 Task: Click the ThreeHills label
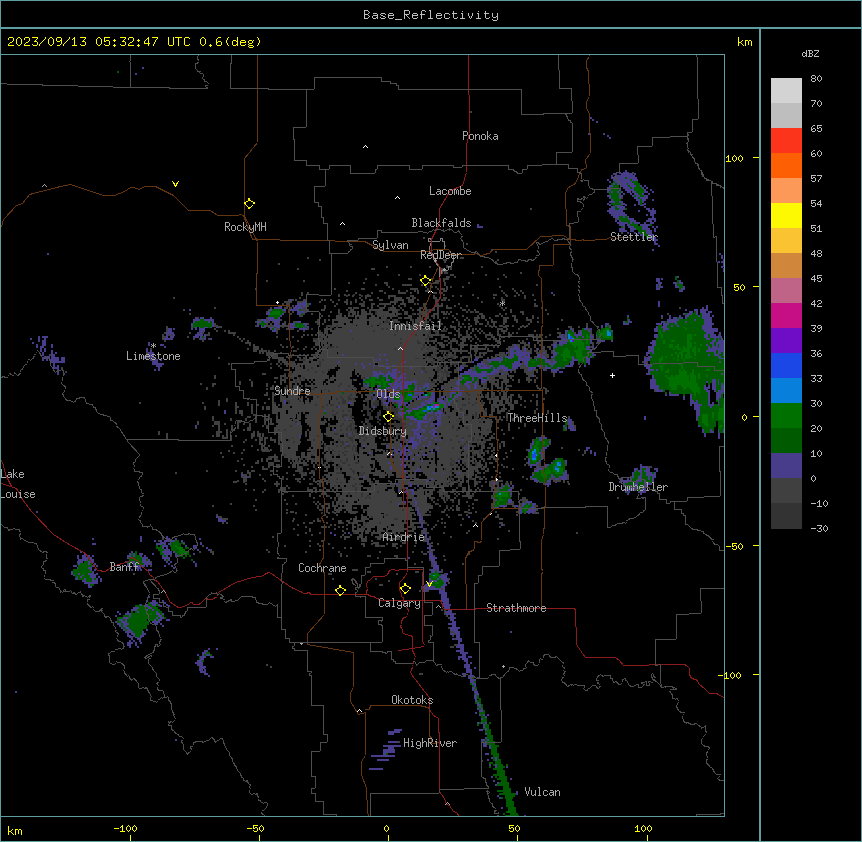click(537, 418)
